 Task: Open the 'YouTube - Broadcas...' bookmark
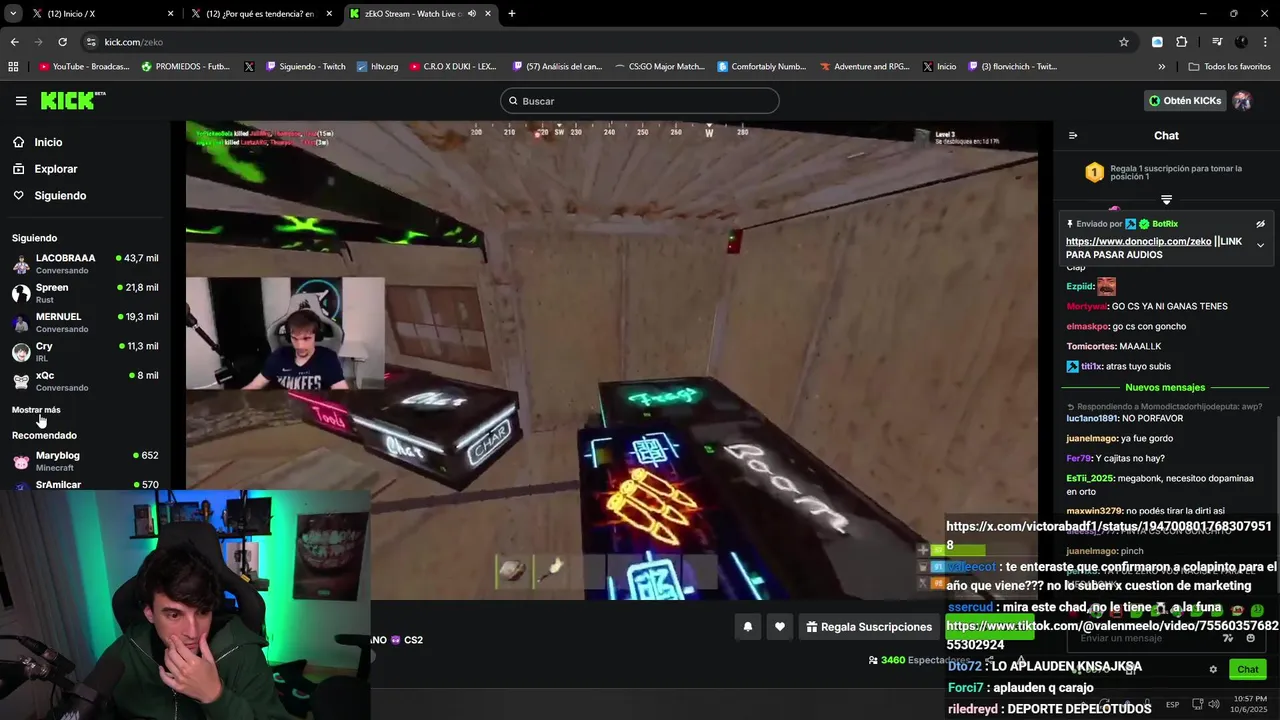(x=84, y=67)
